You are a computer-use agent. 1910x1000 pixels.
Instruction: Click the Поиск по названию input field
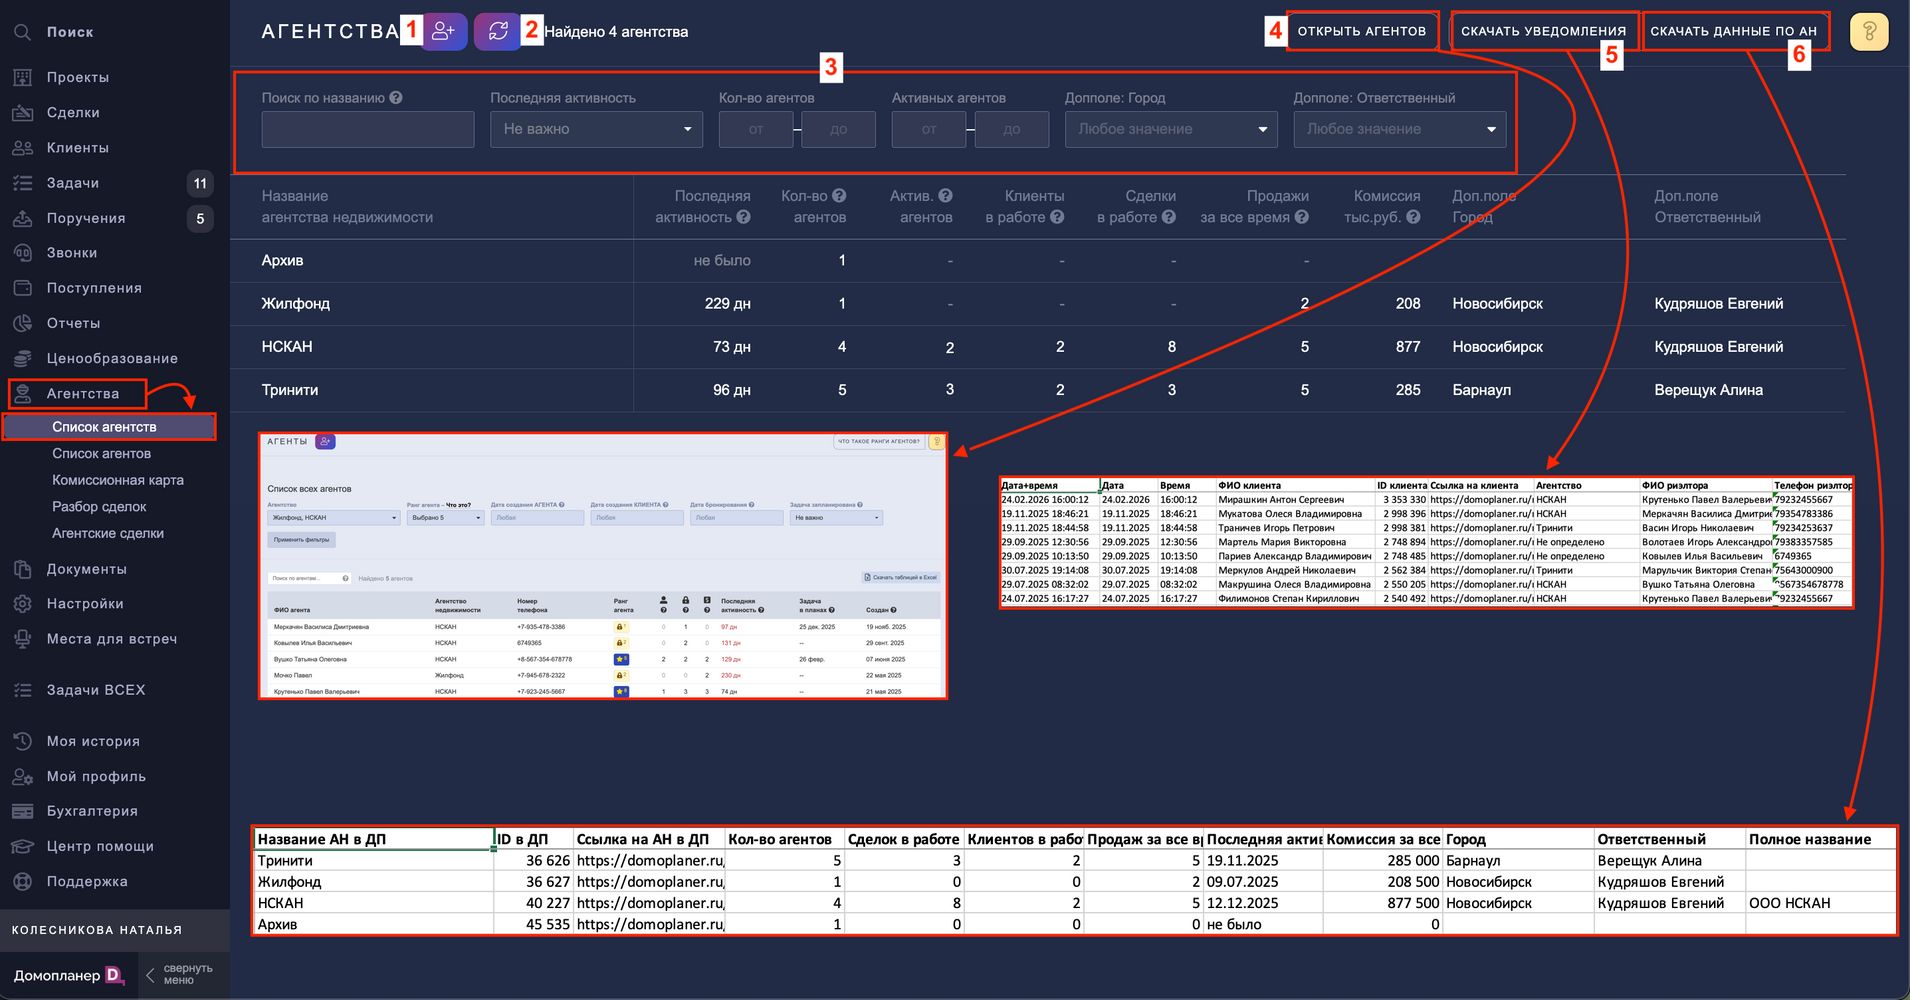367,130
